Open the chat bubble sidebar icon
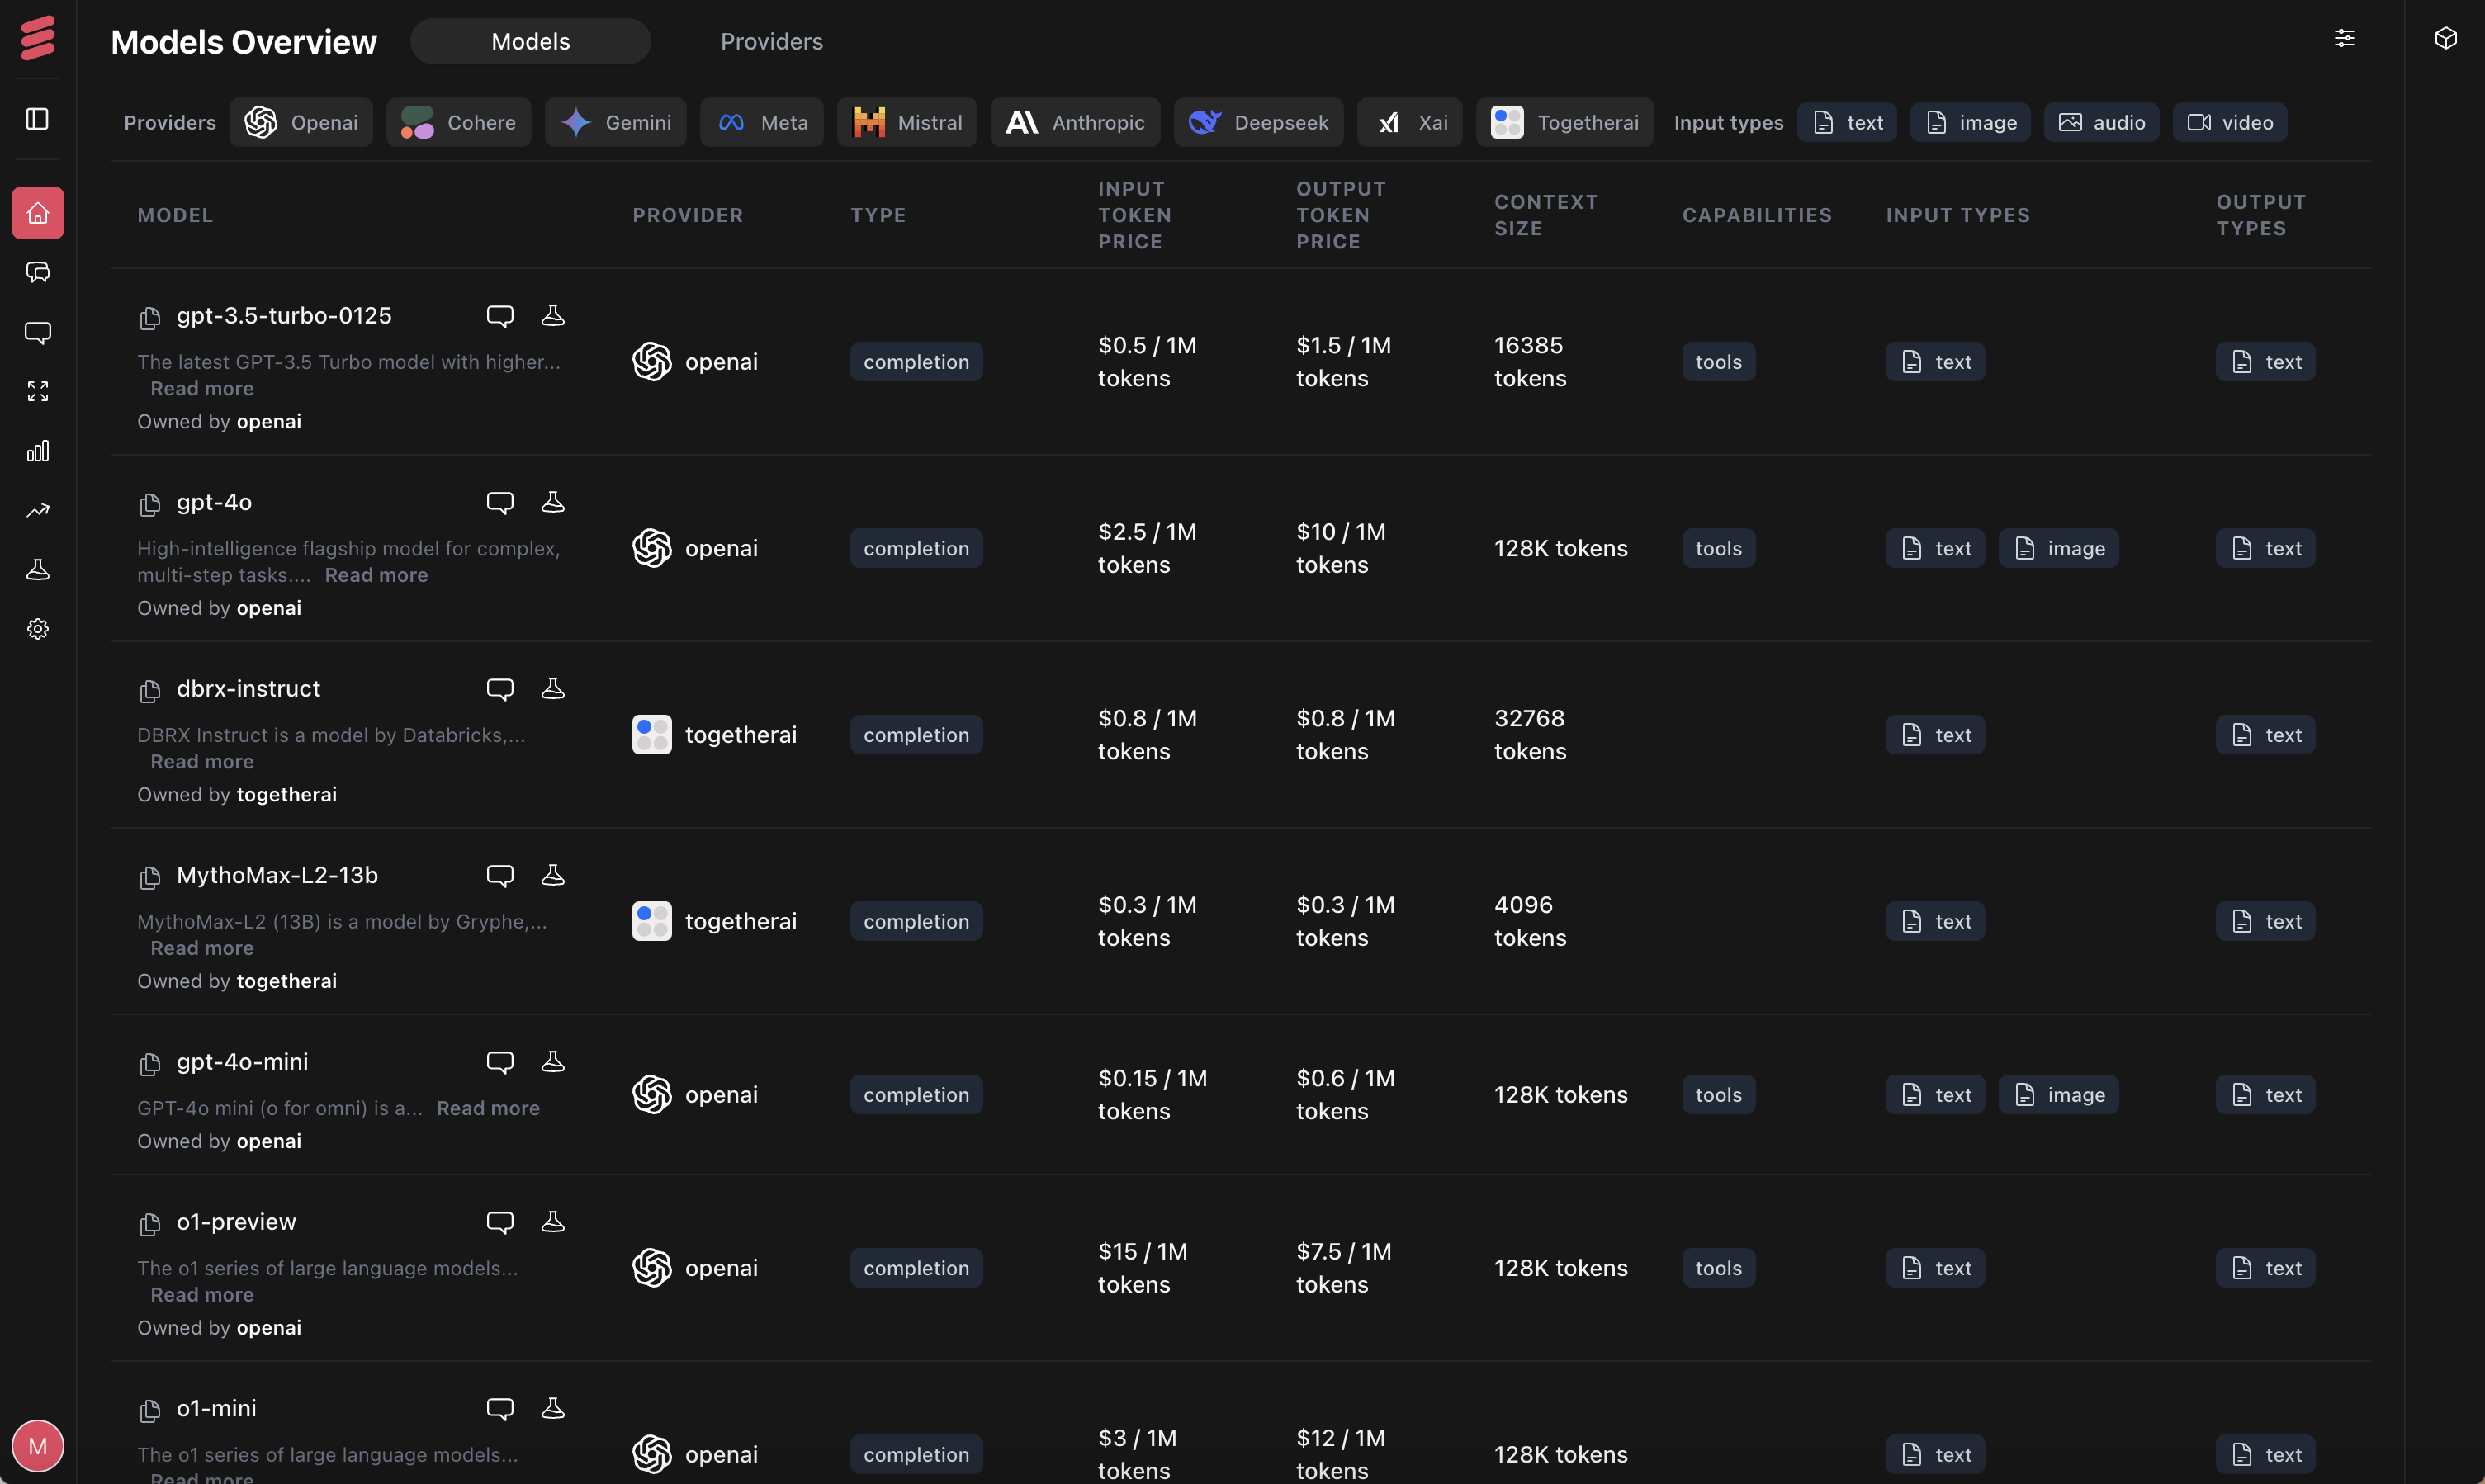This screenshot has height=1484, width=2485. pyautogui.click(x=38, y=332)
